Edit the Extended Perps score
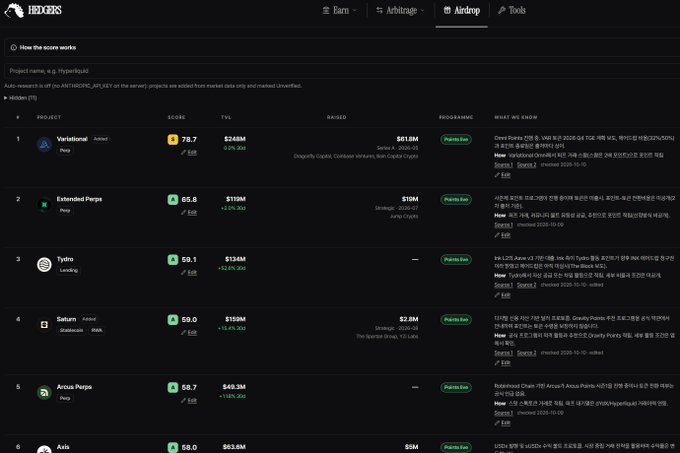The image size is (680, 453). coord(189,212)
